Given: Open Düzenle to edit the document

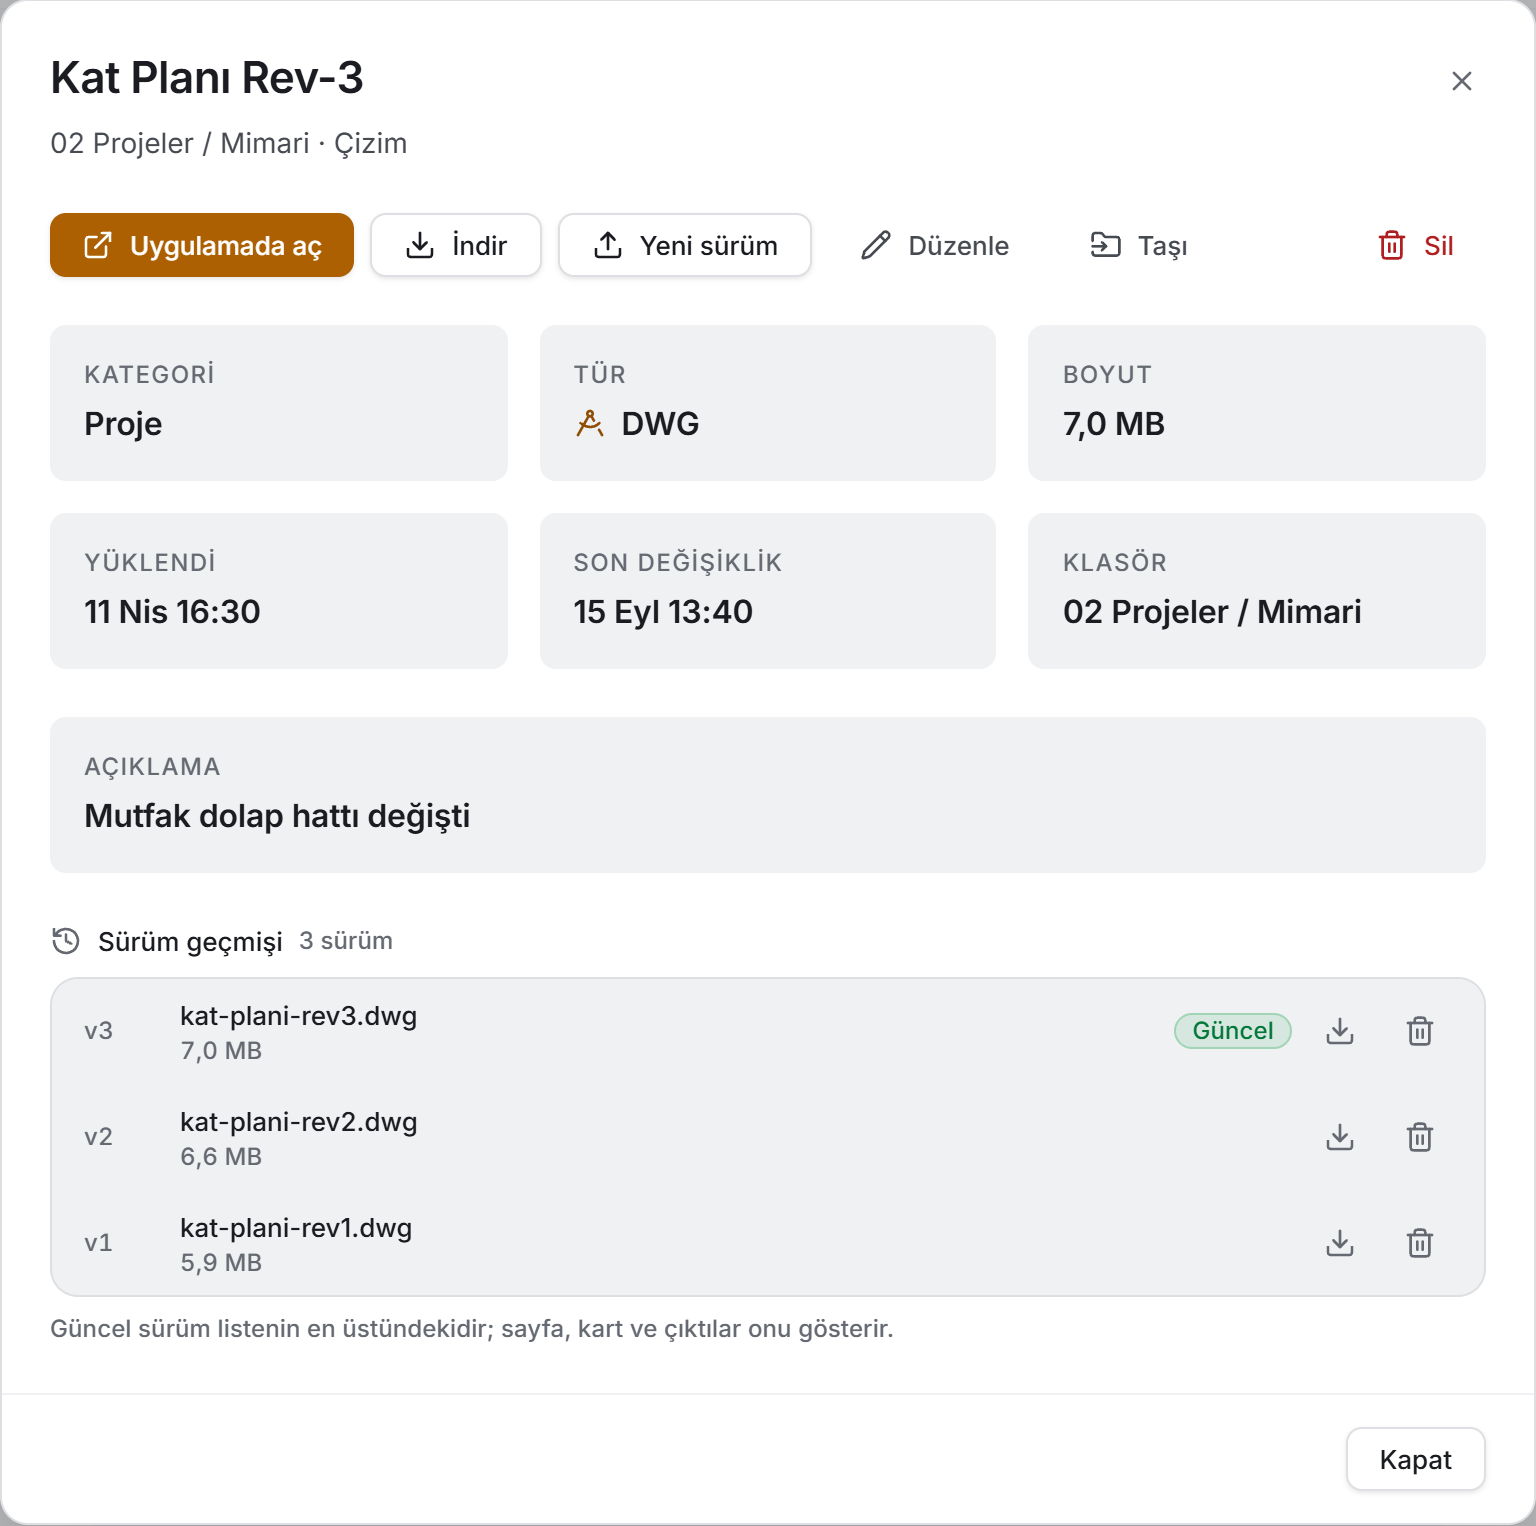Looking at the screenshot, I should click(935, 245).
